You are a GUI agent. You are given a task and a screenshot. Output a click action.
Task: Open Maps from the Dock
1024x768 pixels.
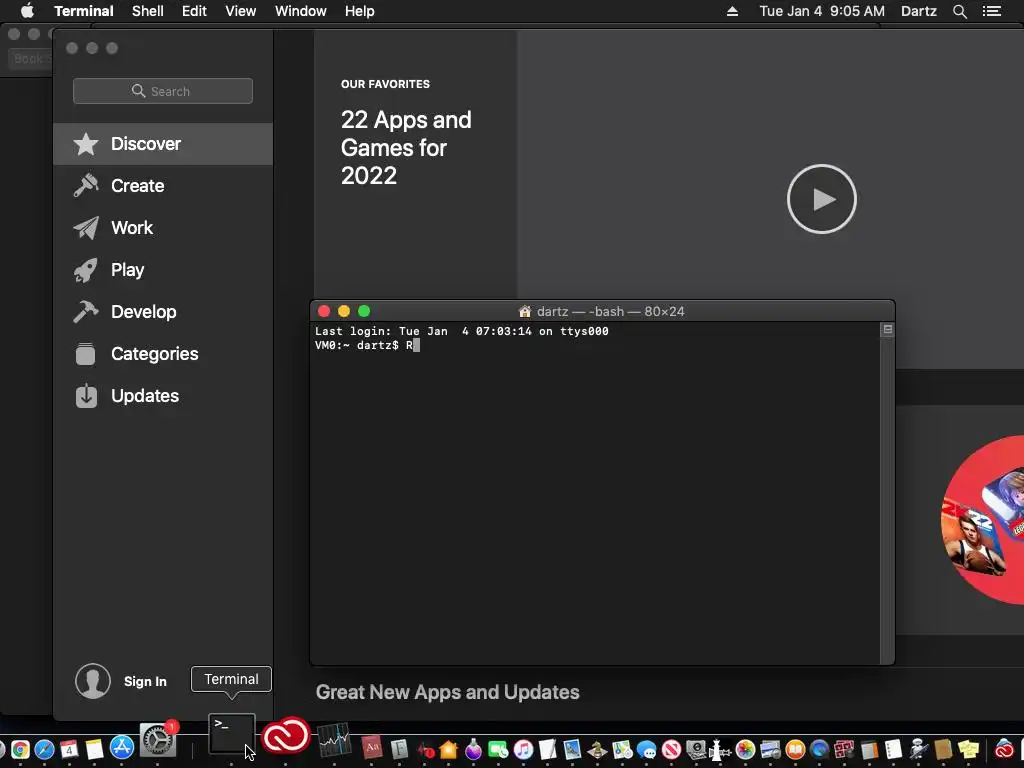[622, 750]
